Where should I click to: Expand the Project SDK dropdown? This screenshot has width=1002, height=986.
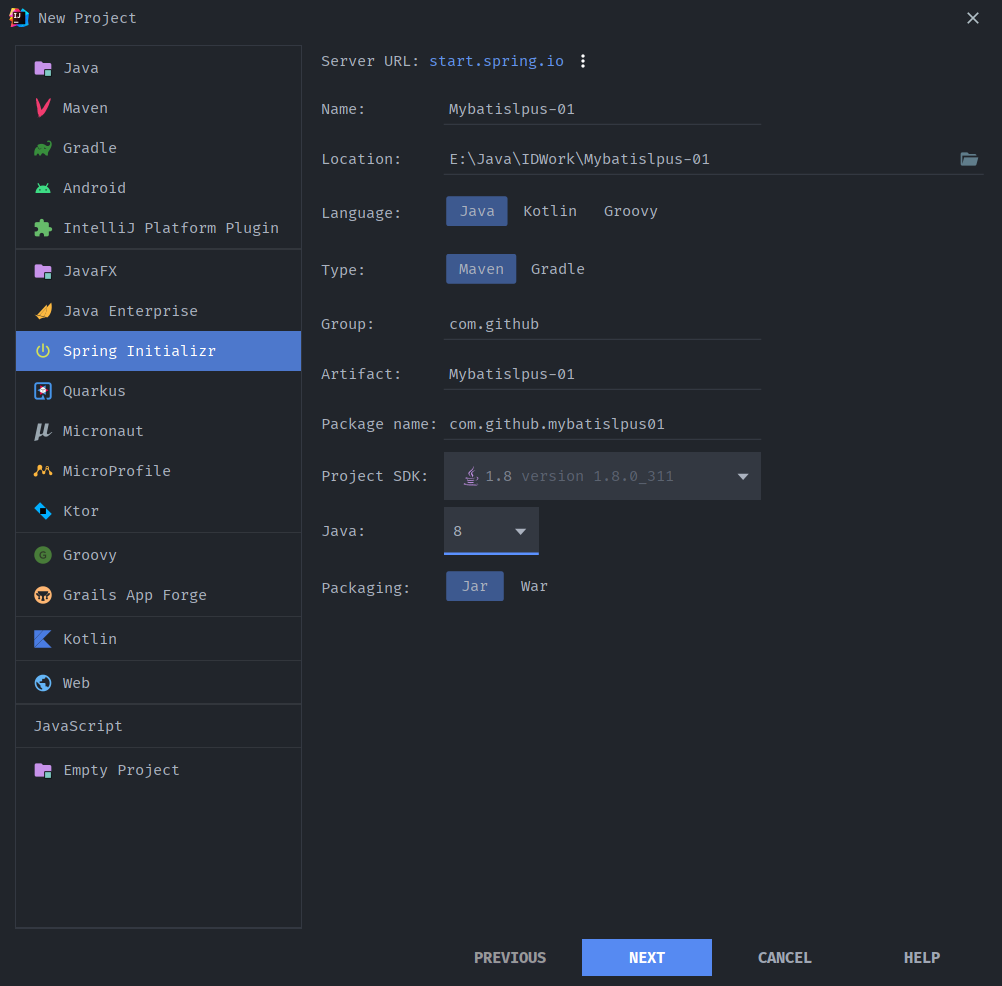click(742, 476)
